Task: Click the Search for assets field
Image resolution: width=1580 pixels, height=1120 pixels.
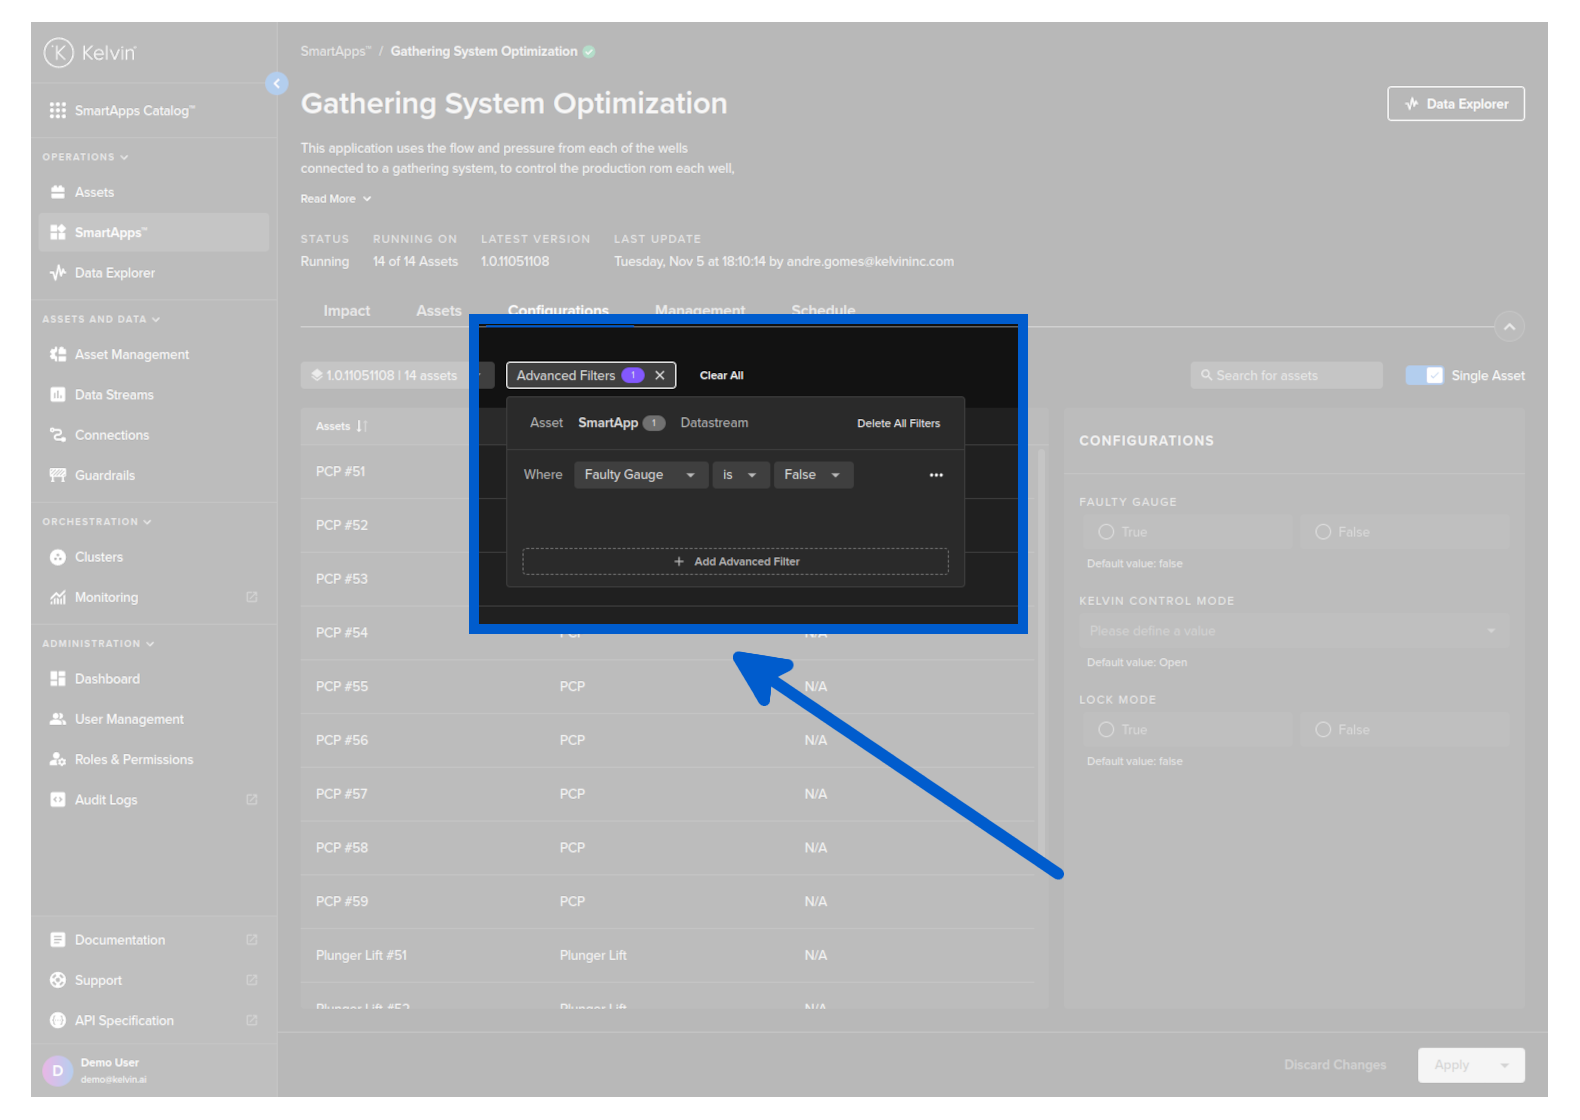Action: click(x=1286, y=376)
